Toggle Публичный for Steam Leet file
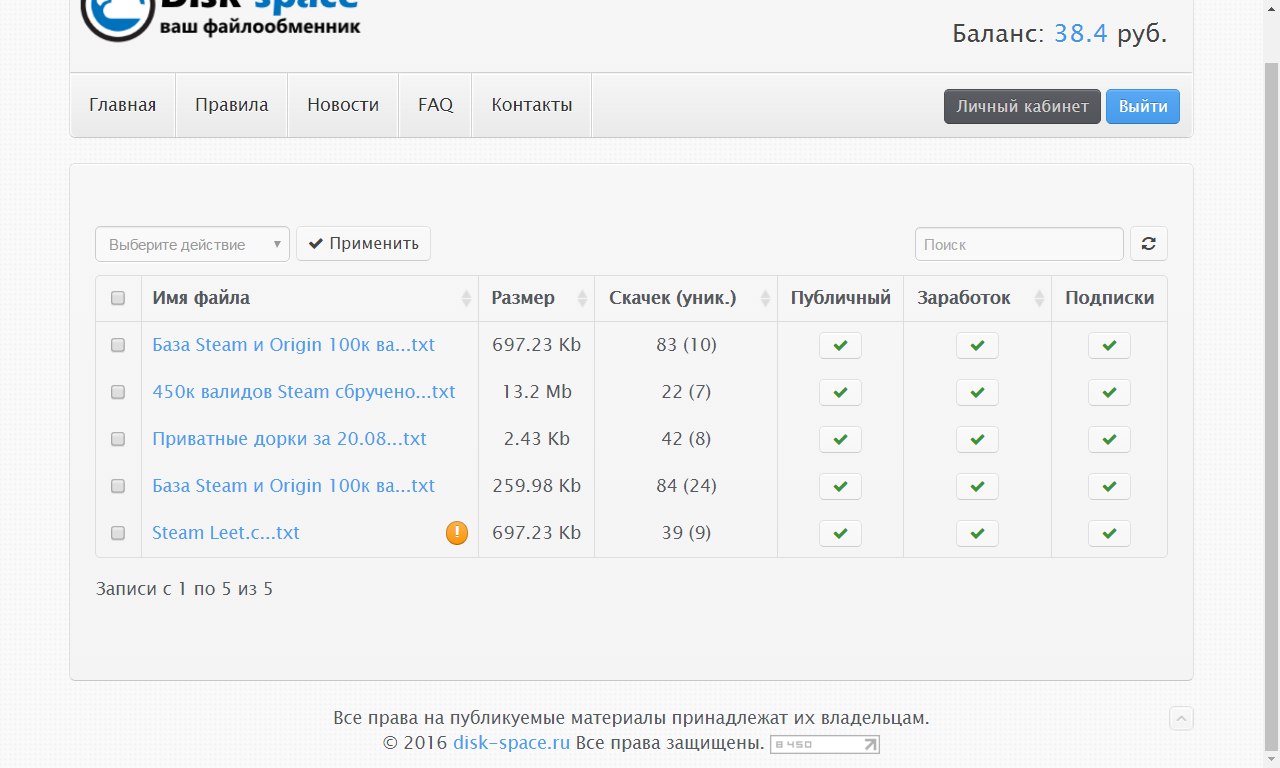The height and width of the screenshot is (768, 1280). click(x=840, y=534)
